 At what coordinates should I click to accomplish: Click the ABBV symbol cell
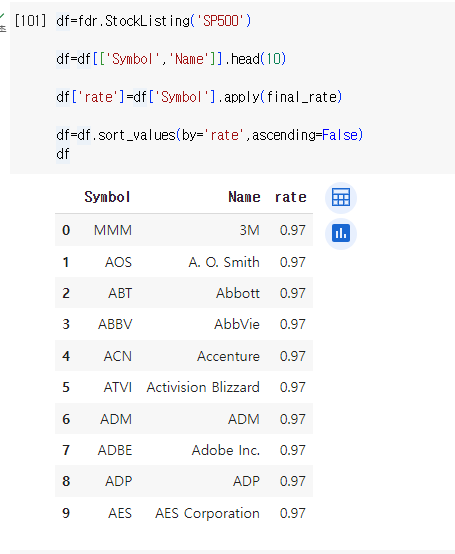coord(115,324)
